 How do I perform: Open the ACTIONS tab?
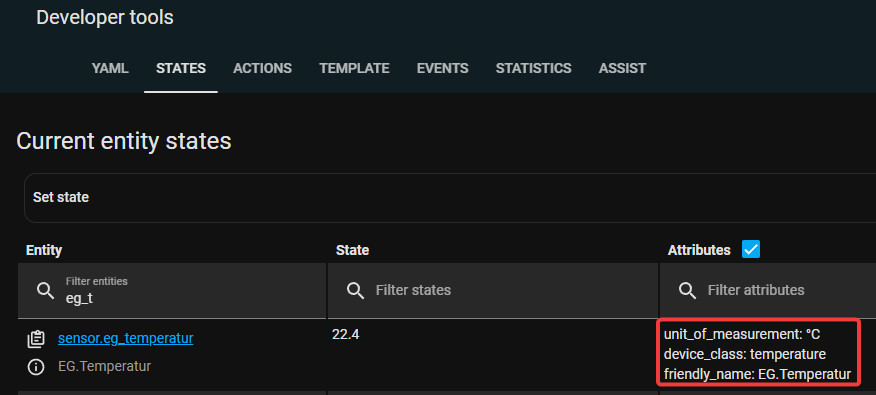pyautogui.click(x=263, y=68)
